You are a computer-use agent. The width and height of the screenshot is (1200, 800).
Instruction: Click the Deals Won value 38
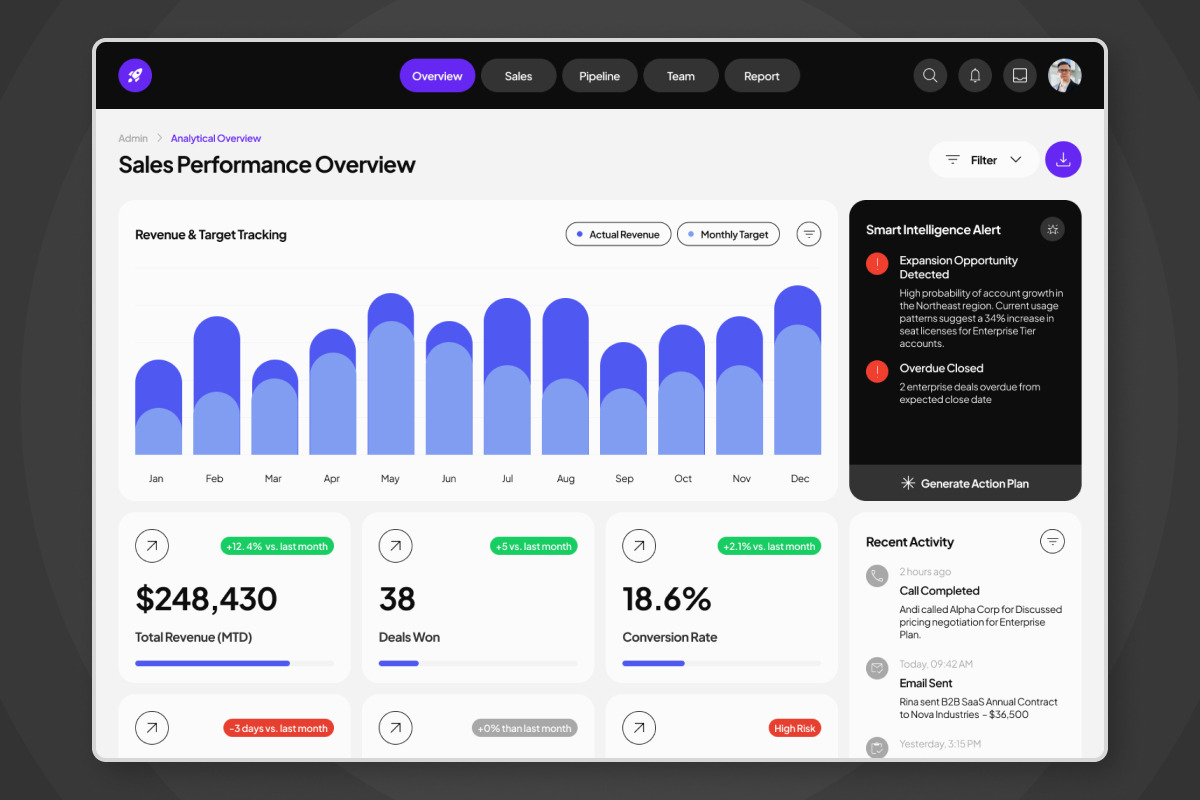click(397, 599)
